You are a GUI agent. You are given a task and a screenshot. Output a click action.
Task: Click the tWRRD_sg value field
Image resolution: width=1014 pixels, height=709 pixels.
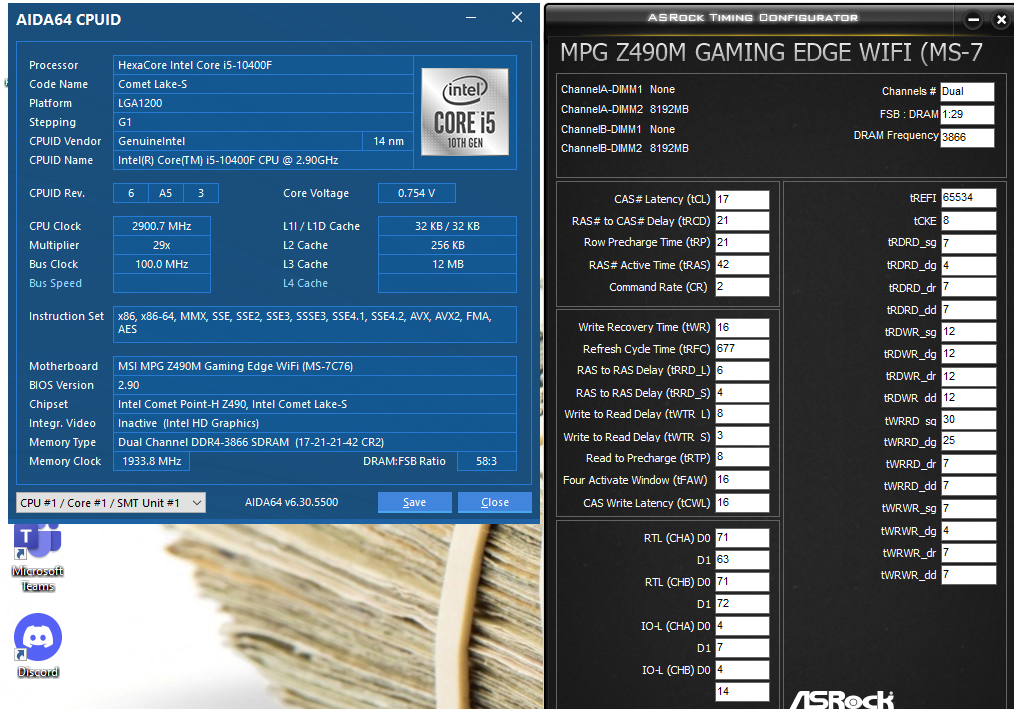pyautogui.click(x=968, y=420)
